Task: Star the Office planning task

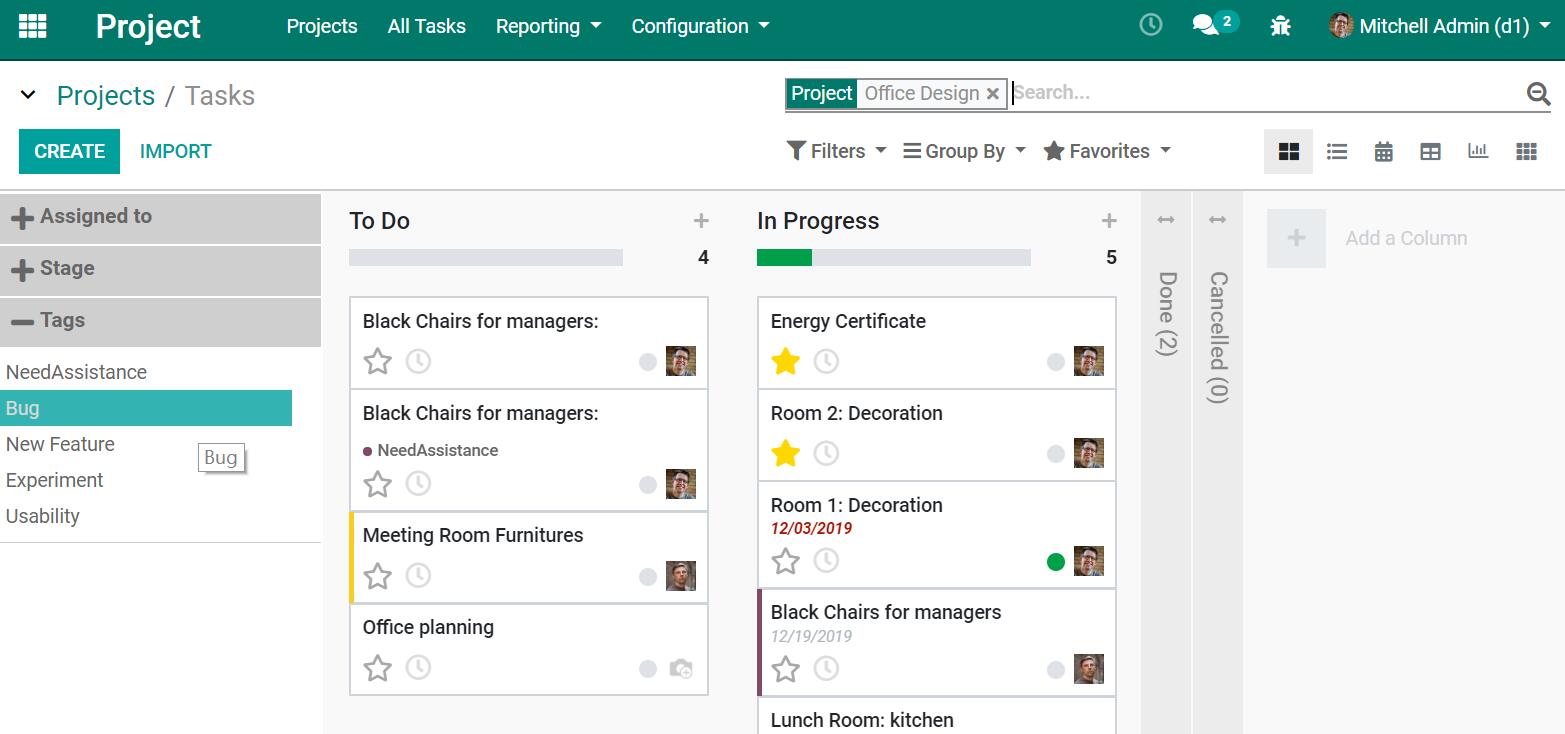Action: pyautogui.click(x=377, y=668)
